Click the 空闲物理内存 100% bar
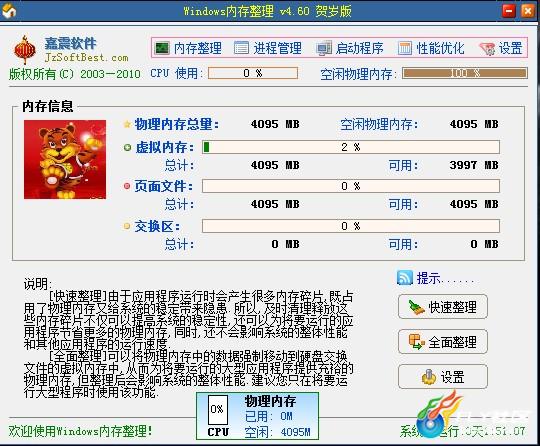Screen dimensions: 540x446 (x=465, y=73)
